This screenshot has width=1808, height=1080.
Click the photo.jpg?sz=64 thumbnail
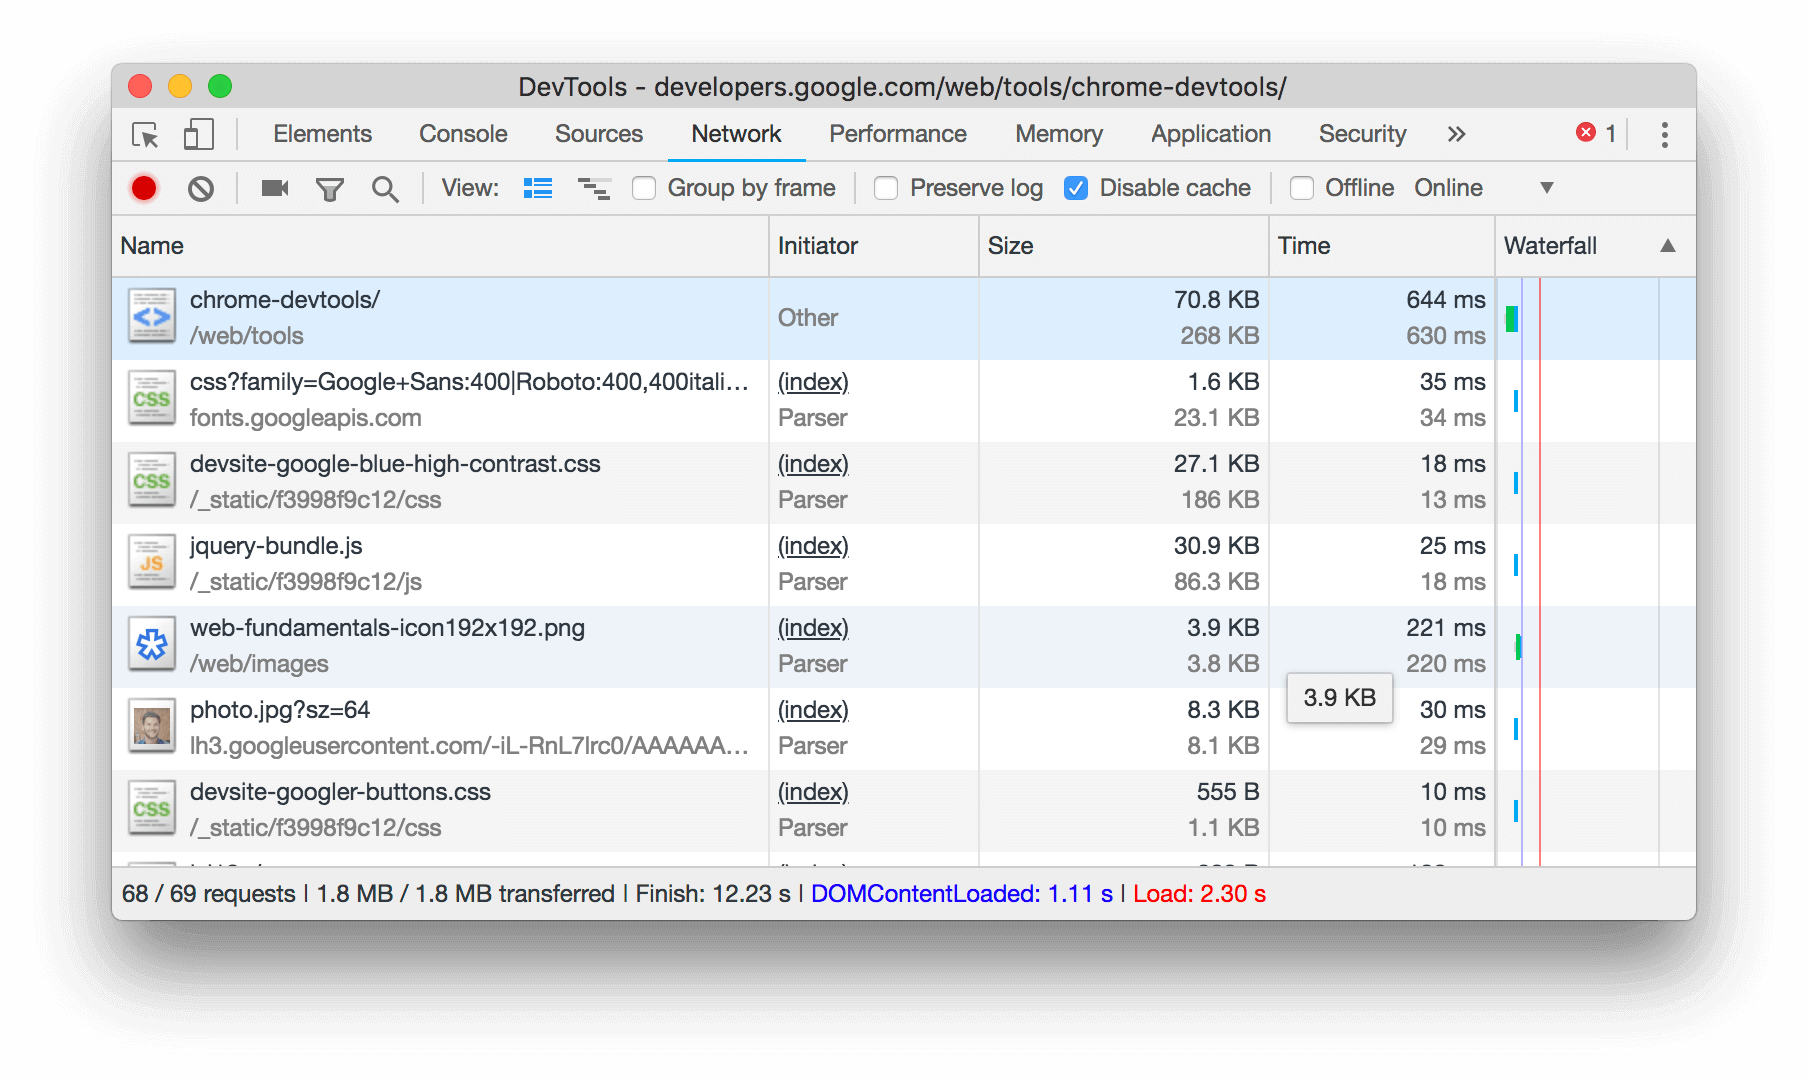click(x=152, y=727)
